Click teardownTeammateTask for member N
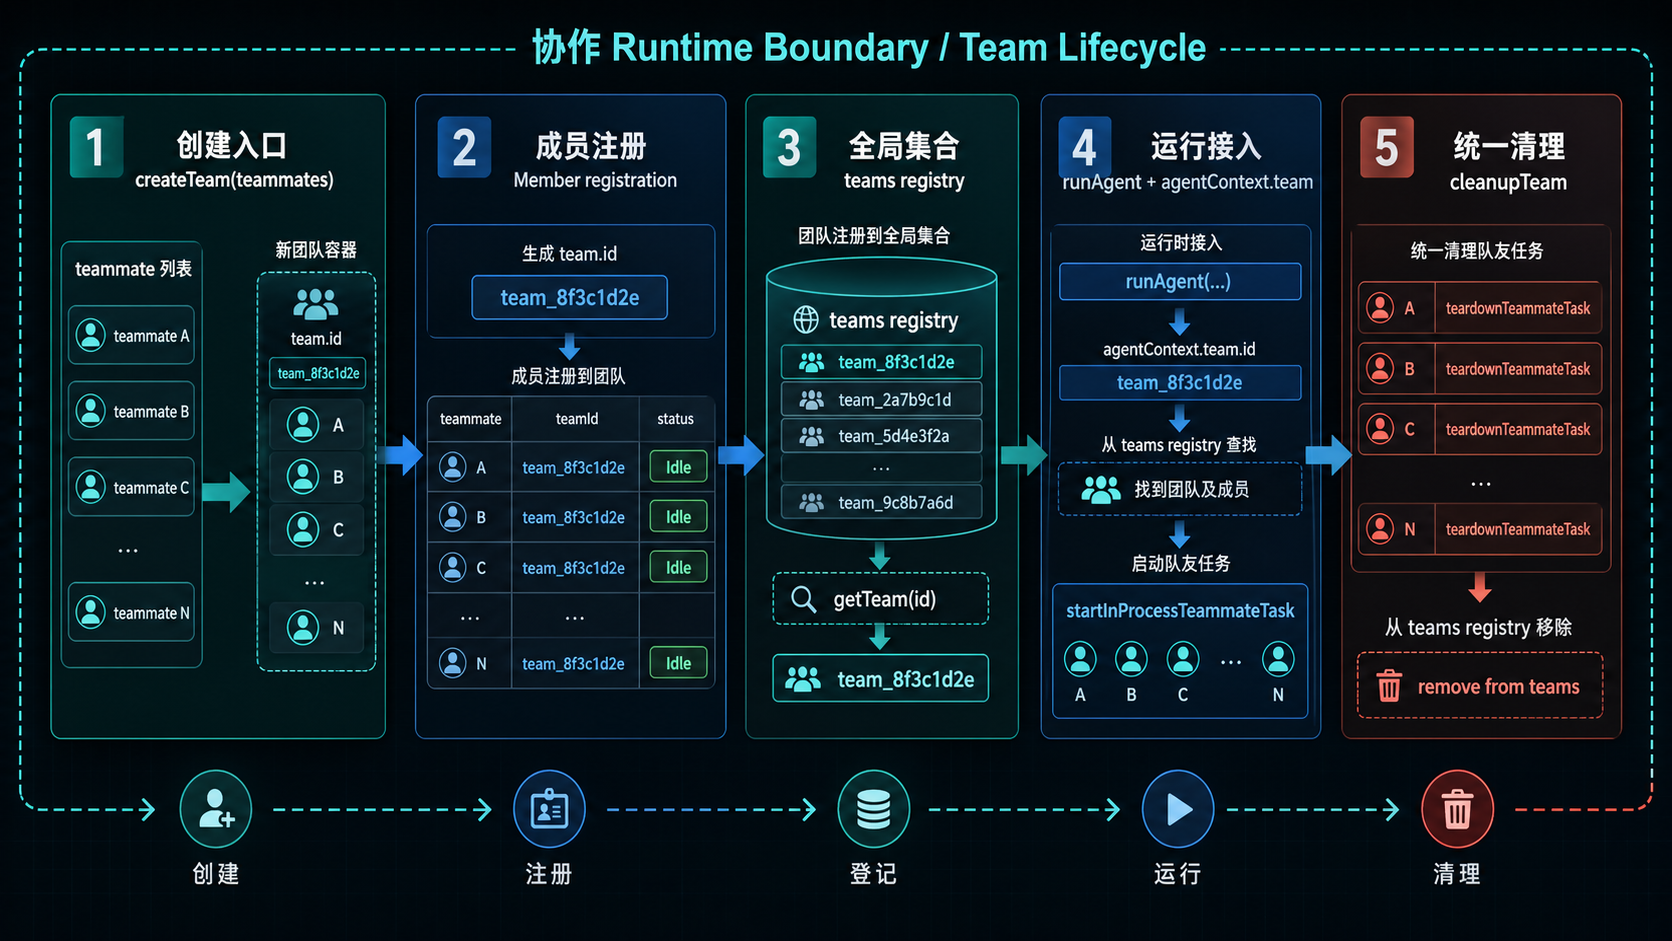1672x941 pixels. coord(1517,529)
